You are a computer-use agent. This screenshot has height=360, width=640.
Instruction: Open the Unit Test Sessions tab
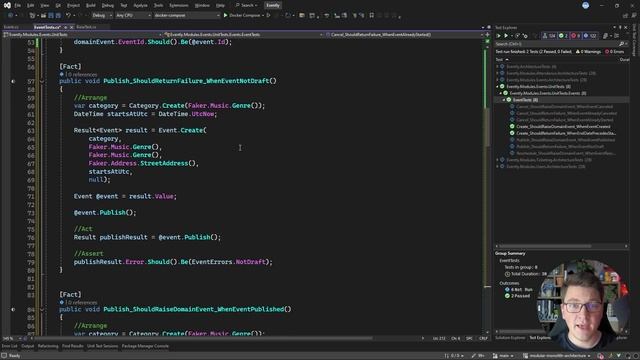(102, 346)
